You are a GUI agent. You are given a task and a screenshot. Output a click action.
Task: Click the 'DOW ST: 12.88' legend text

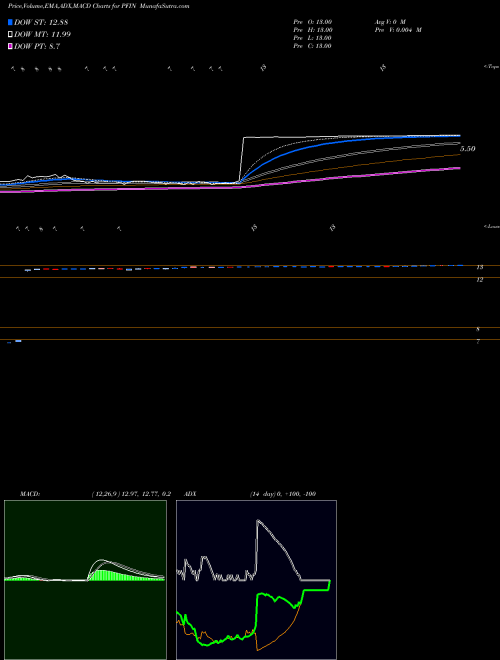coord(41,22)
